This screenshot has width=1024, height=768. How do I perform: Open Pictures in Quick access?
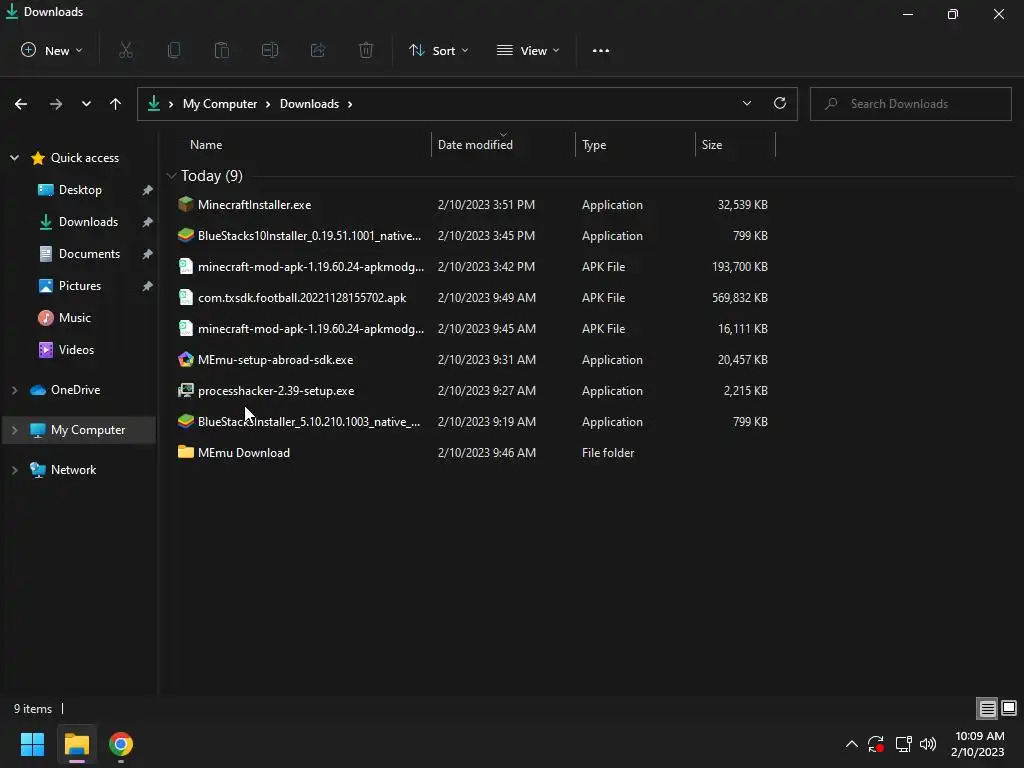coord(80,285)
